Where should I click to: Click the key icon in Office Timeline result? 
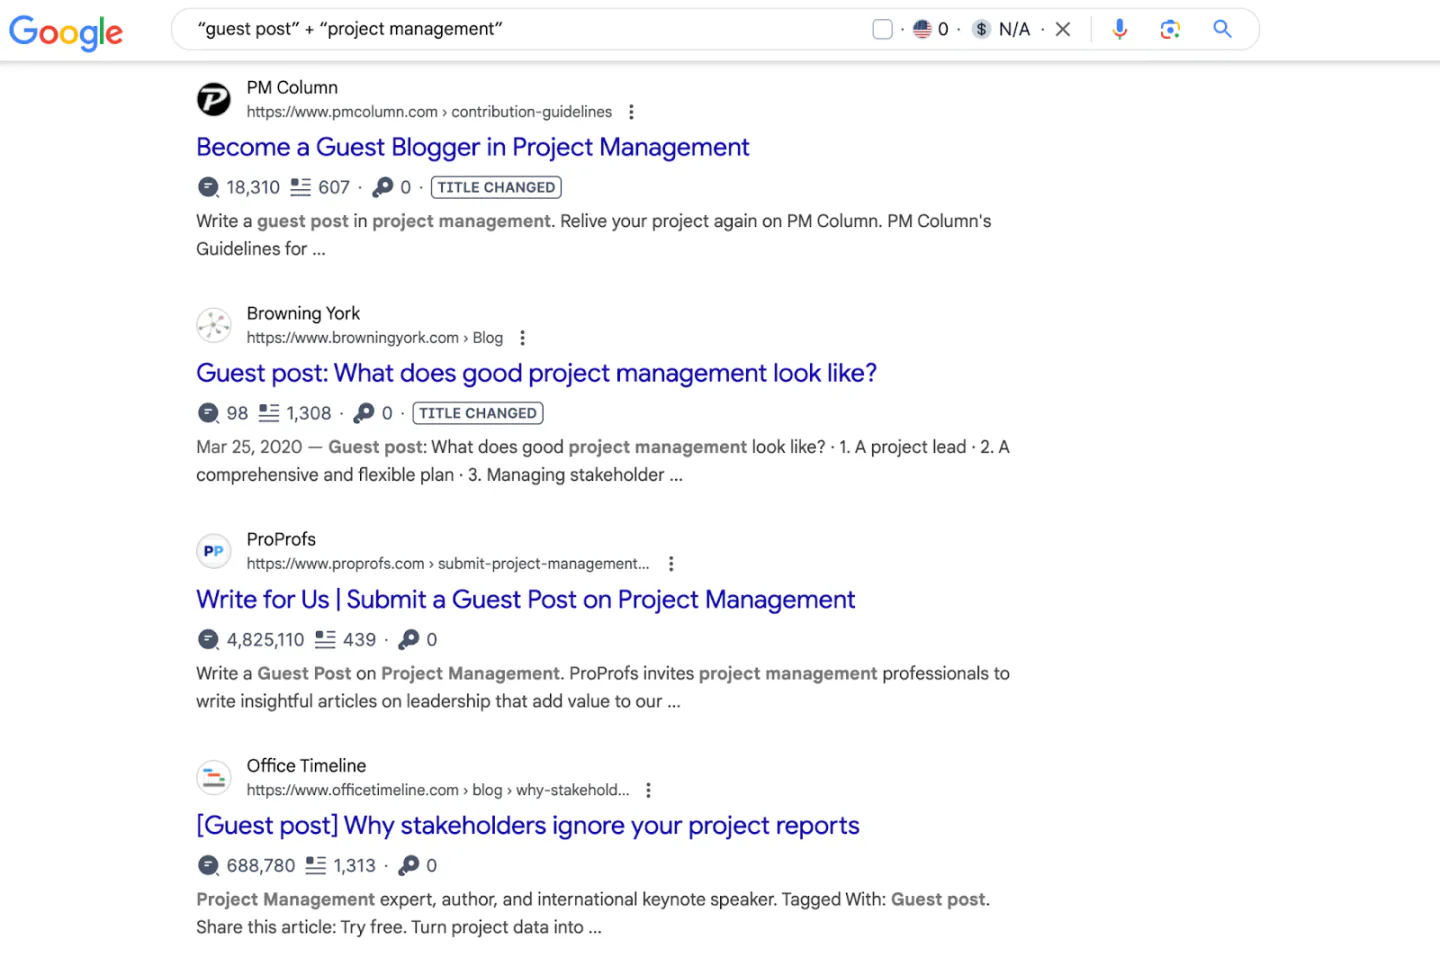(409, 865)
